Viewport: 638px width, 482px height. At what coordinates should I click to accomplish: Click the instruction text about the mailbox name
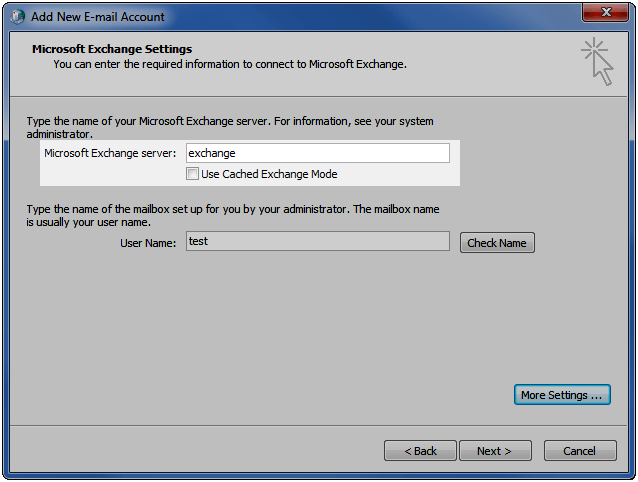pos(233,216)
